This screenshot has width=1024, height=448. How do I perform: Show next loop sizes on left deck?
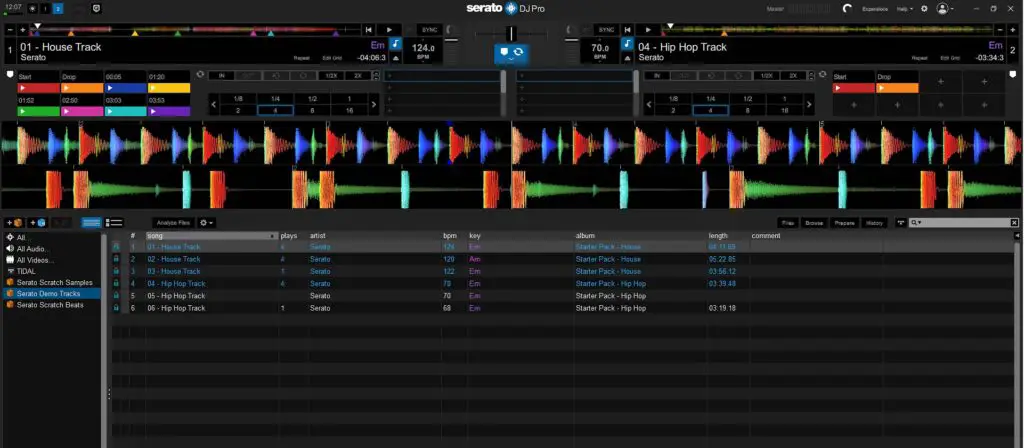pyautogui.click(x=374, y=104)
